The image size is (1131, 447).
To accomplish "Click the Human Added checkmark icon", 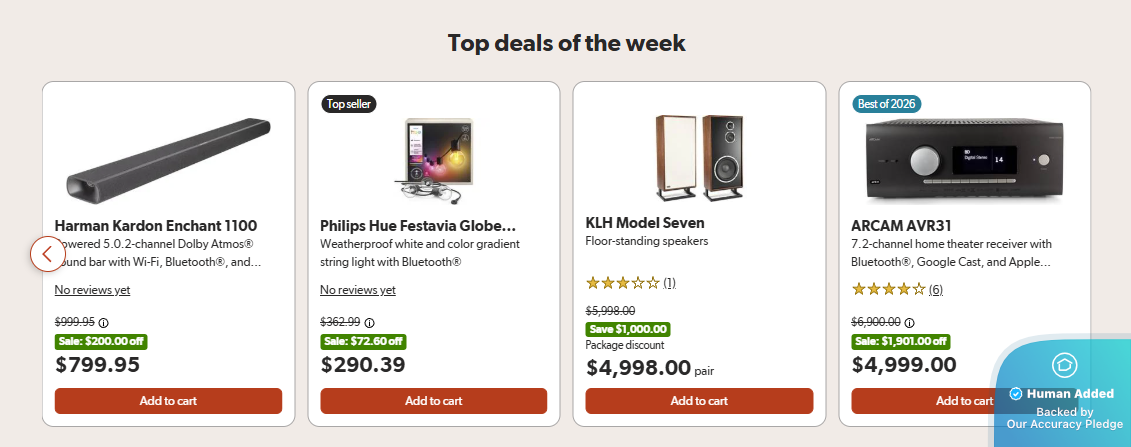I will click(1016, 394).
